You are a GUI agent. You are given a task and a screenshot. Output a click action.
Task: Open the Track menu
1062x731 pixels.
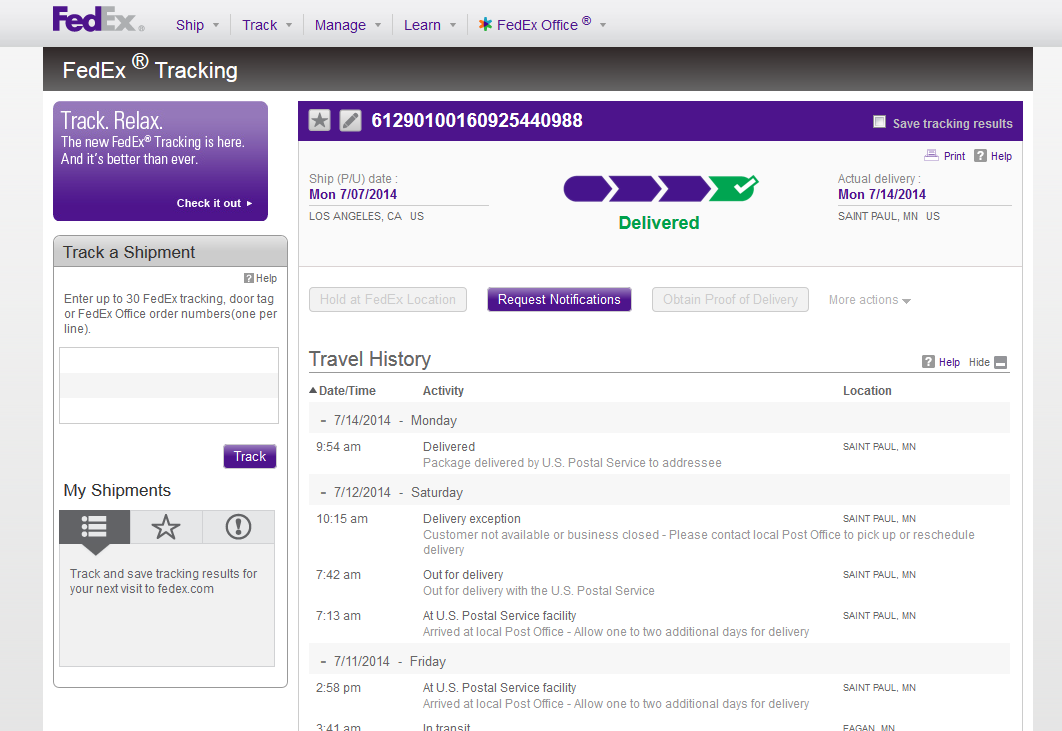click(259, 25)
